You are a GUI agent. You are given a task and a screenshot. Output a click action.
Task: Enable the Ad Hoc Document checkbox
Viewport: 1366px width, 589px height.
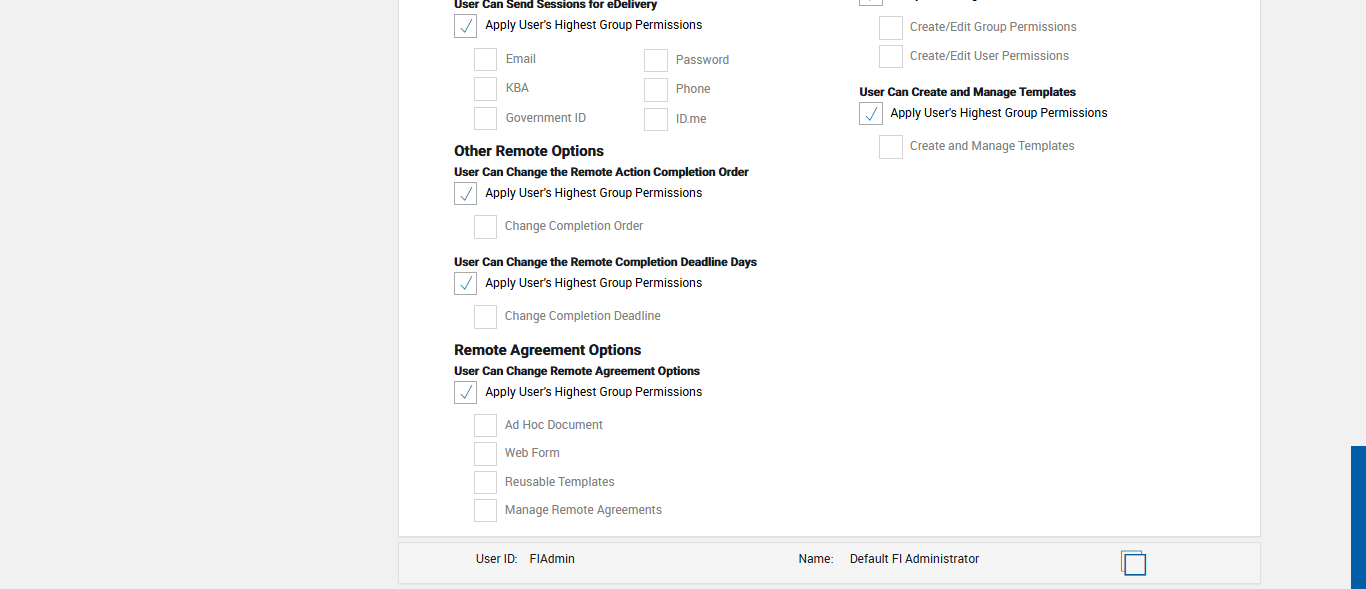click(485, 426)
